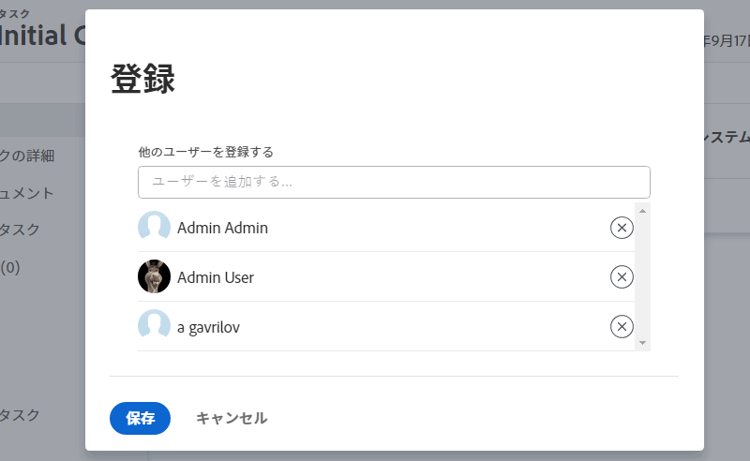This screenshot has width=750, height=461.
Task: Click the X icon beside a gavrilov
Action: [x=621, y=326]
